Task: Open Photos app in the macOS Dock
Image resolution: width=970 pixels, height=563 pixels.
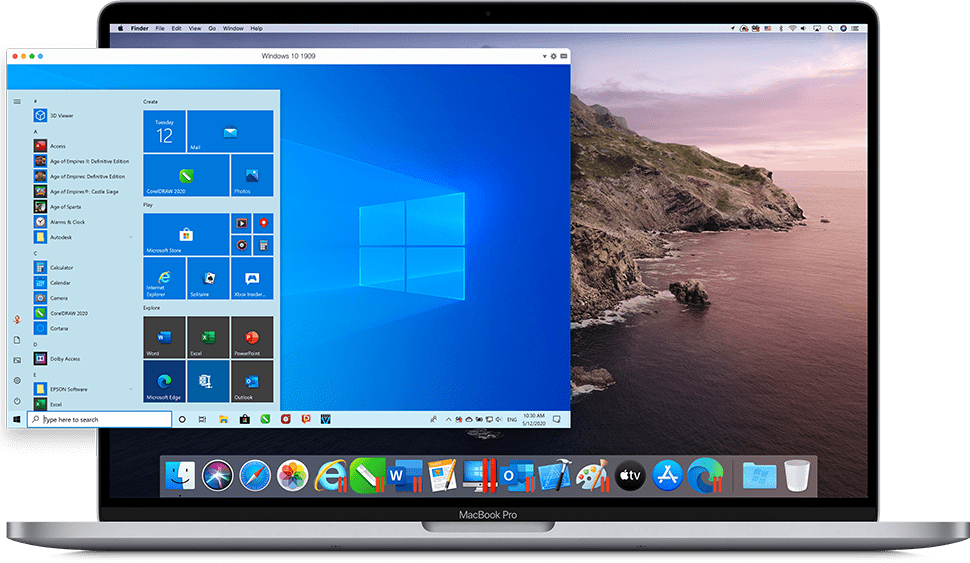Action: click(293, 476)
